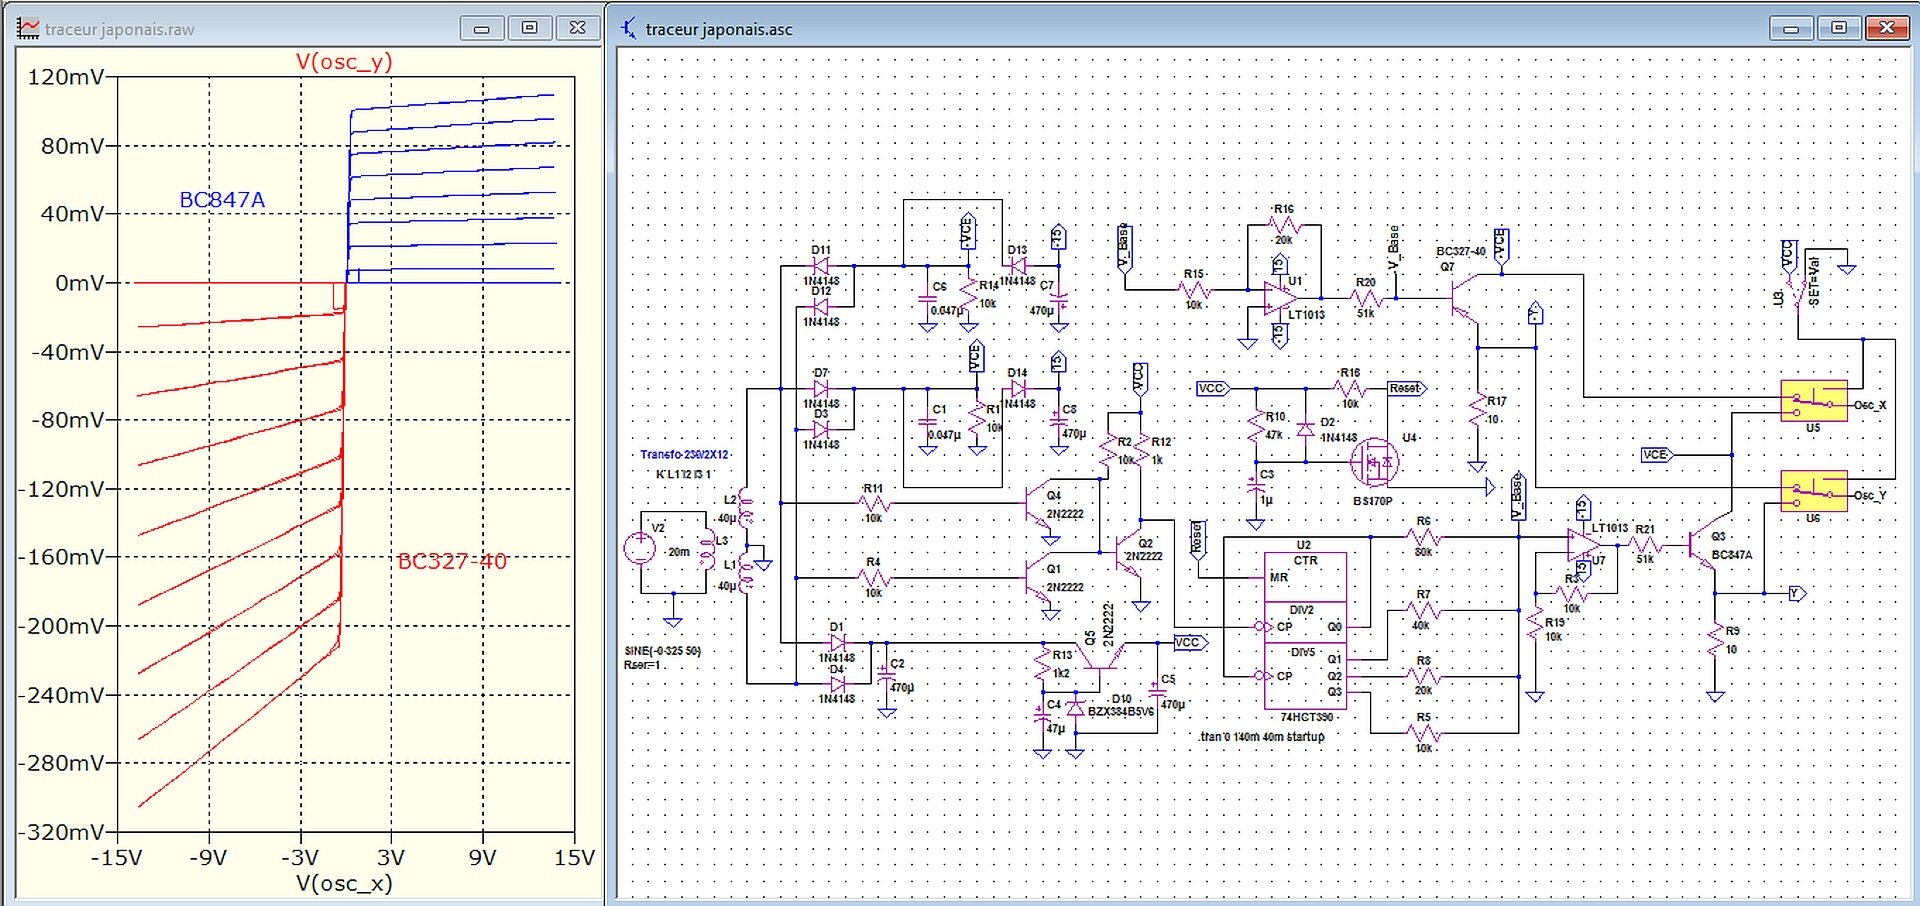
Task: Click the 2N2222 transistor Q4
Action: click(1037, 505)
